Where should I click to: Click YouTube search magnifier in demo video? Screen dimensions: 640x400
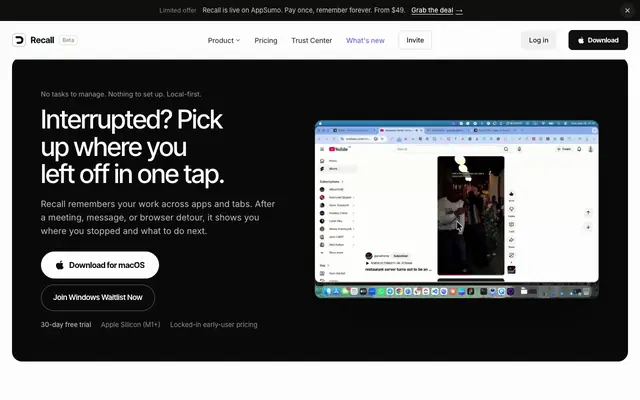[x=506, y=149]
